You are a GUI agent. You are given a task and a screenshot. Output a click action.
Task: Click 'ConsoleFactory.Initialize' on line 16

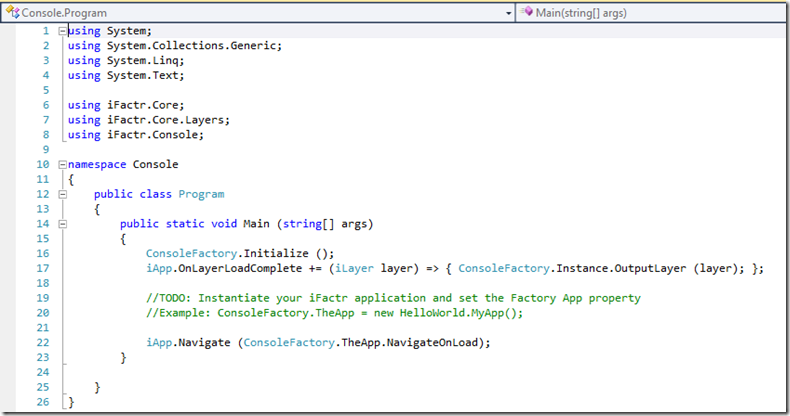(x=227, y=254)
